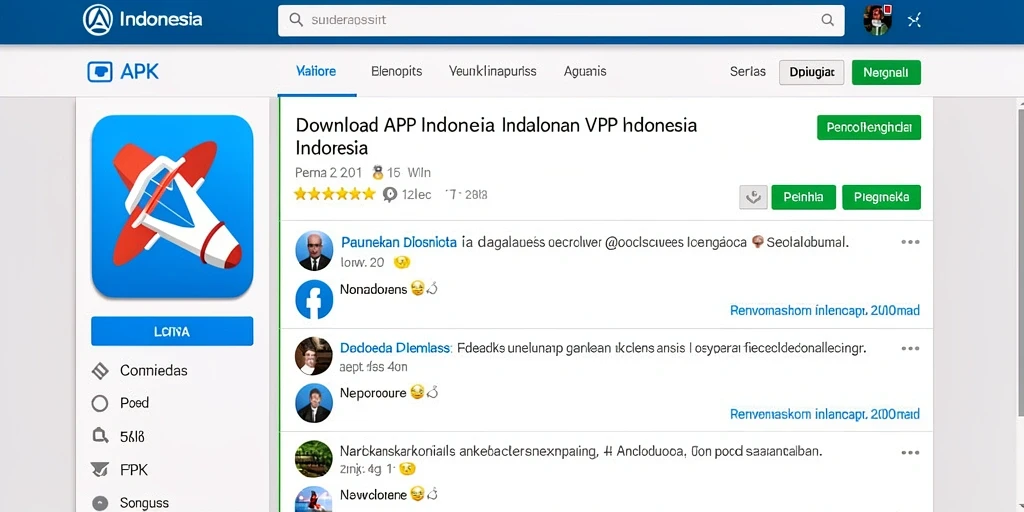The height and width of the screenshot is (512, 1024).
Task: Click the APK section logo icon
Action: coord(100,72)
